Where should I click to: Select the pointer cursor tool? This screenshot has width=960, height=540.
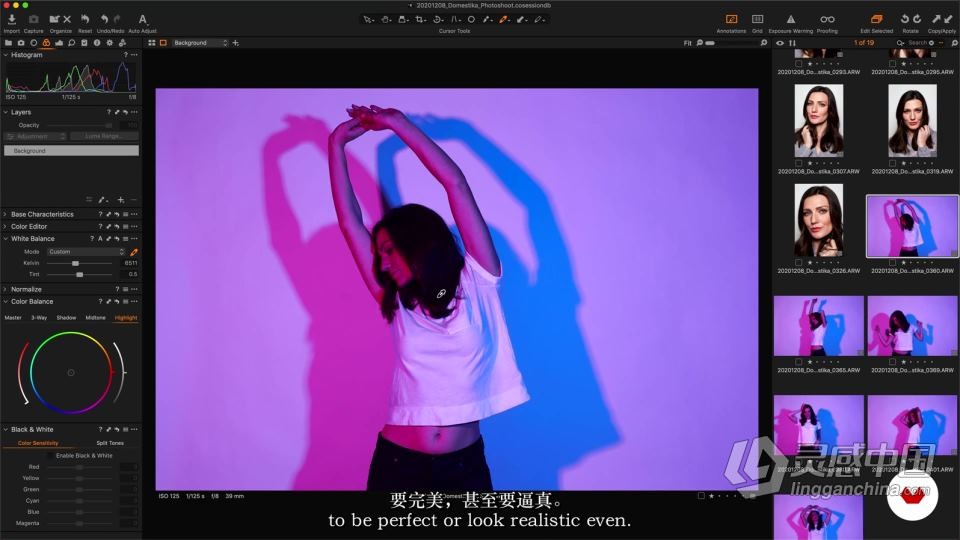click(x=368, y=20)
